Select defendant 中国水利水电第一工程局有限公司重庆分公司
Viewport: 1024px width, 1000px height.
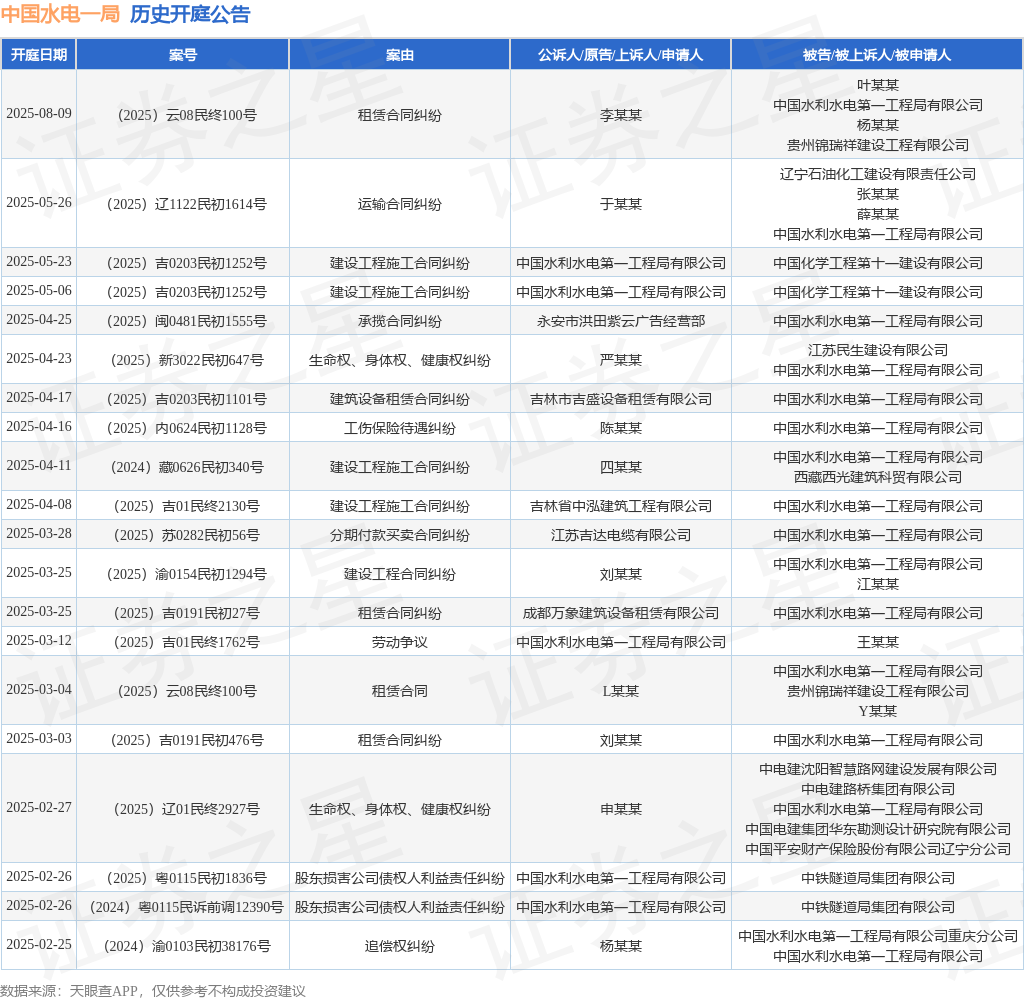pyautogui.click(x=877, y=937)
